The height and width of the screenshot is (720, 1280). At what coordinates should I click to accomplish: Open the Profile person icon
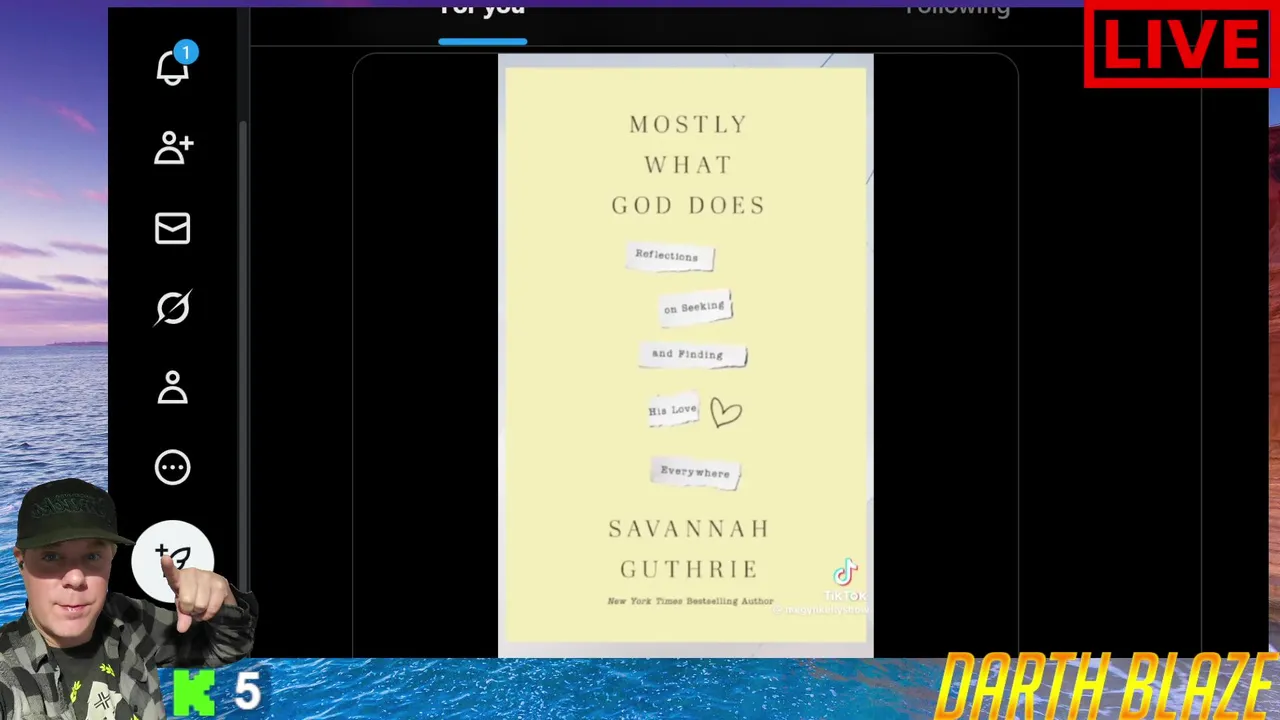tap(172, 387)
